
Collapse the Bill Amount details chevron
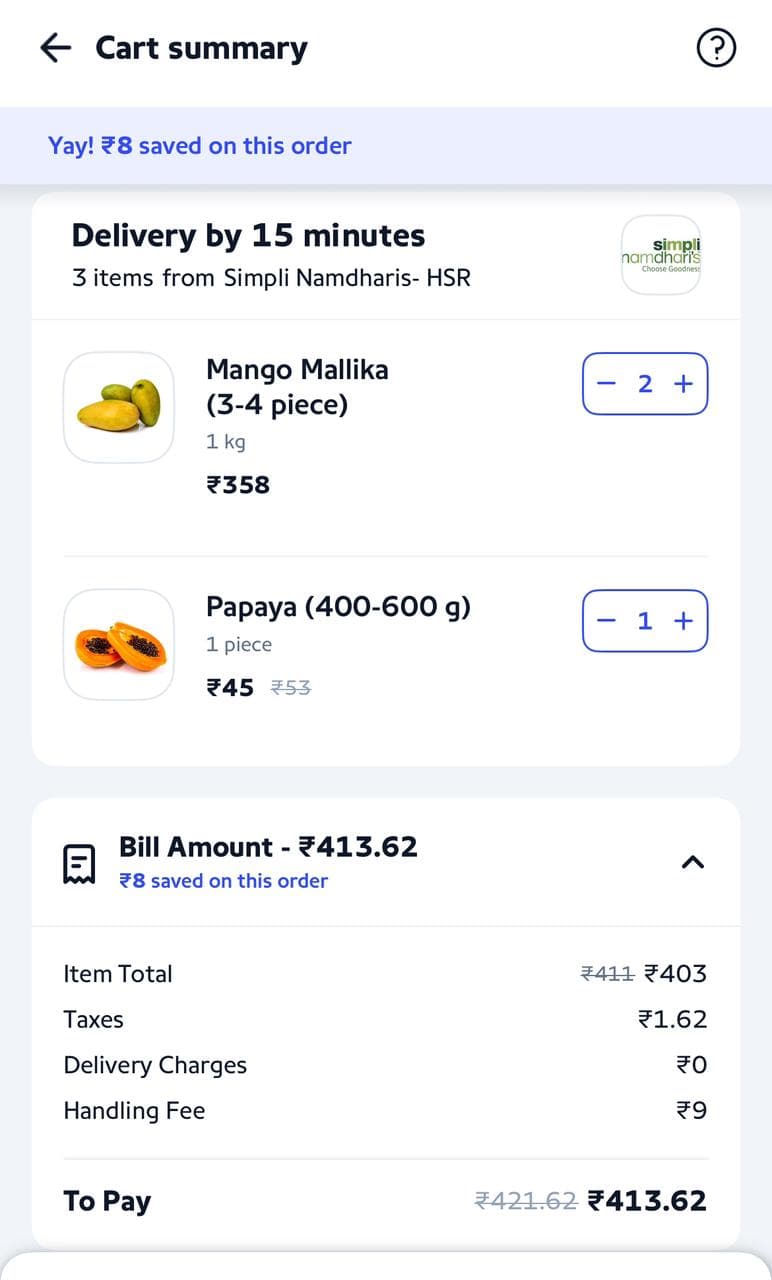(x=692, y=862)
